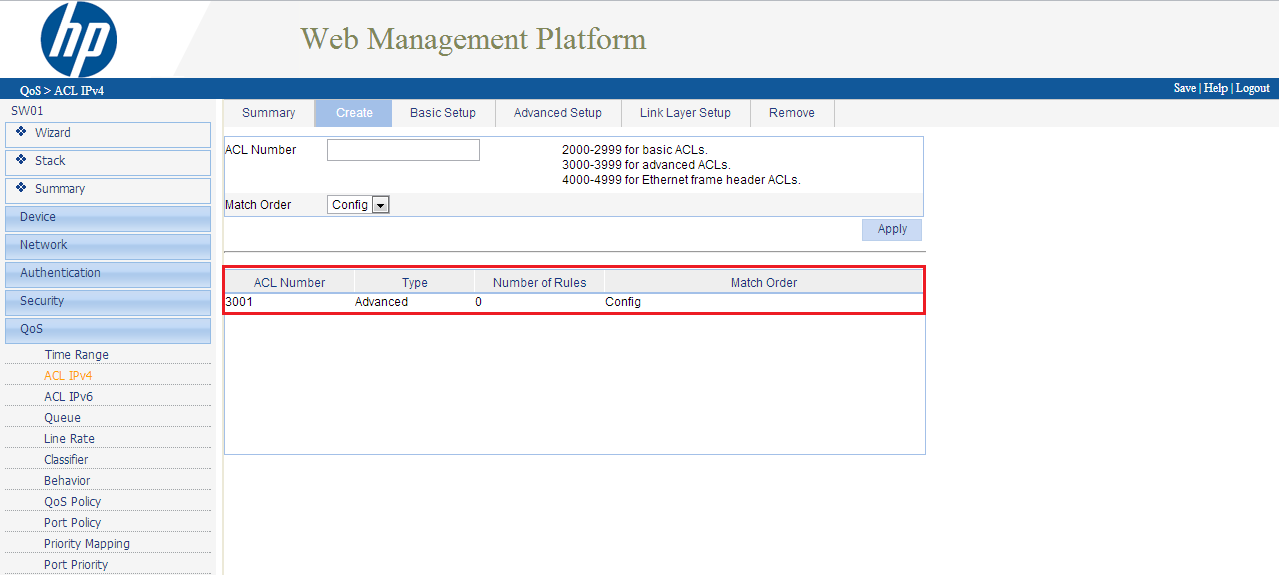Click the Save link in header
Viewport: 1279px width, 575px height.
tap(1184, 88)
